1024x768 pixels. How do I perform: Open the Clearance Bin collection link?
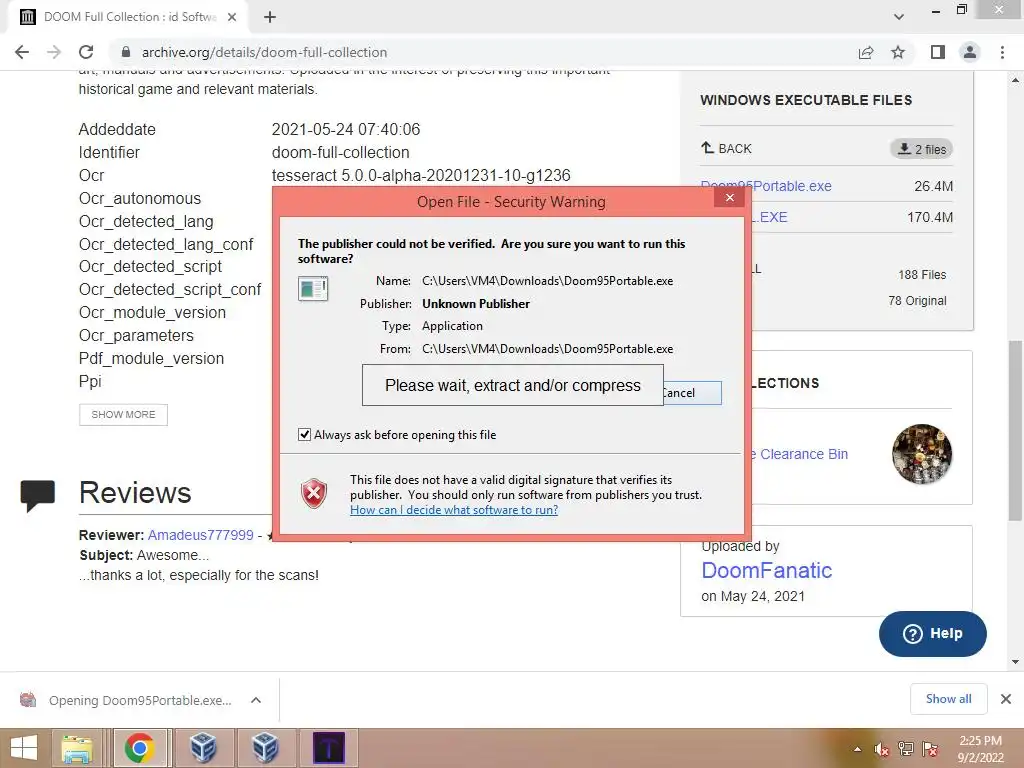798,454
